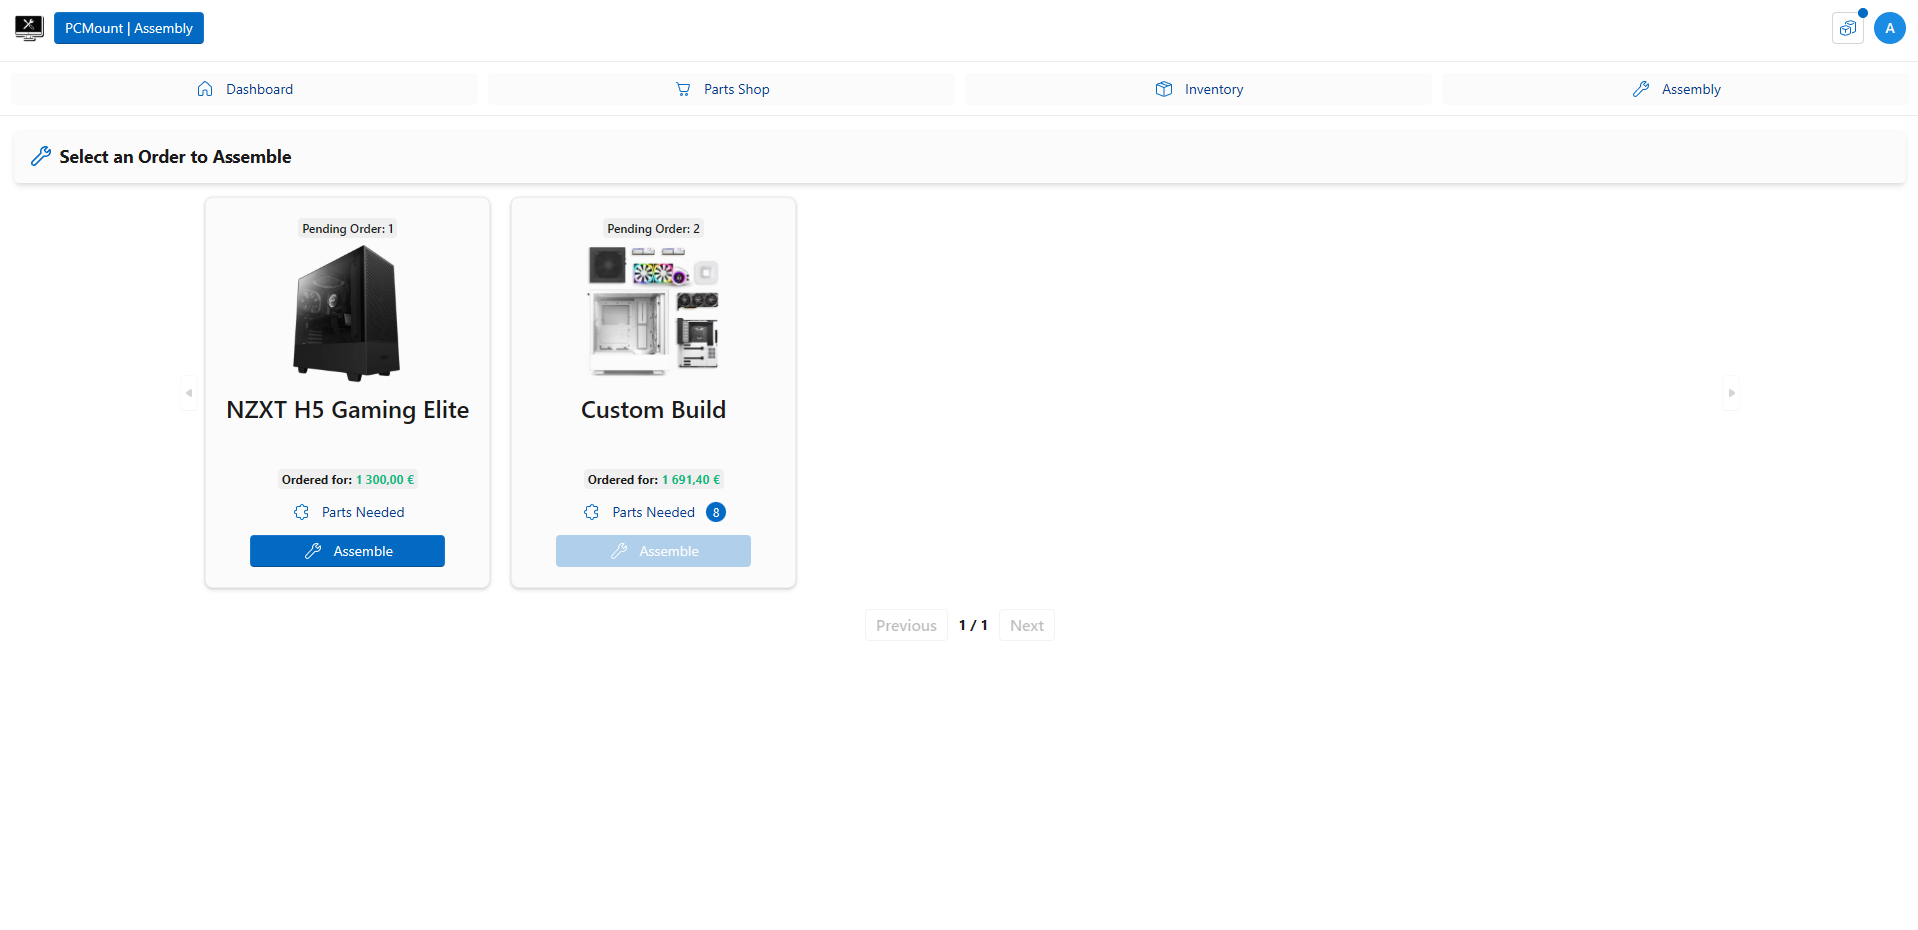Click the missing parts badge showing 8
Screen dimensions: 1918x930
716,512
